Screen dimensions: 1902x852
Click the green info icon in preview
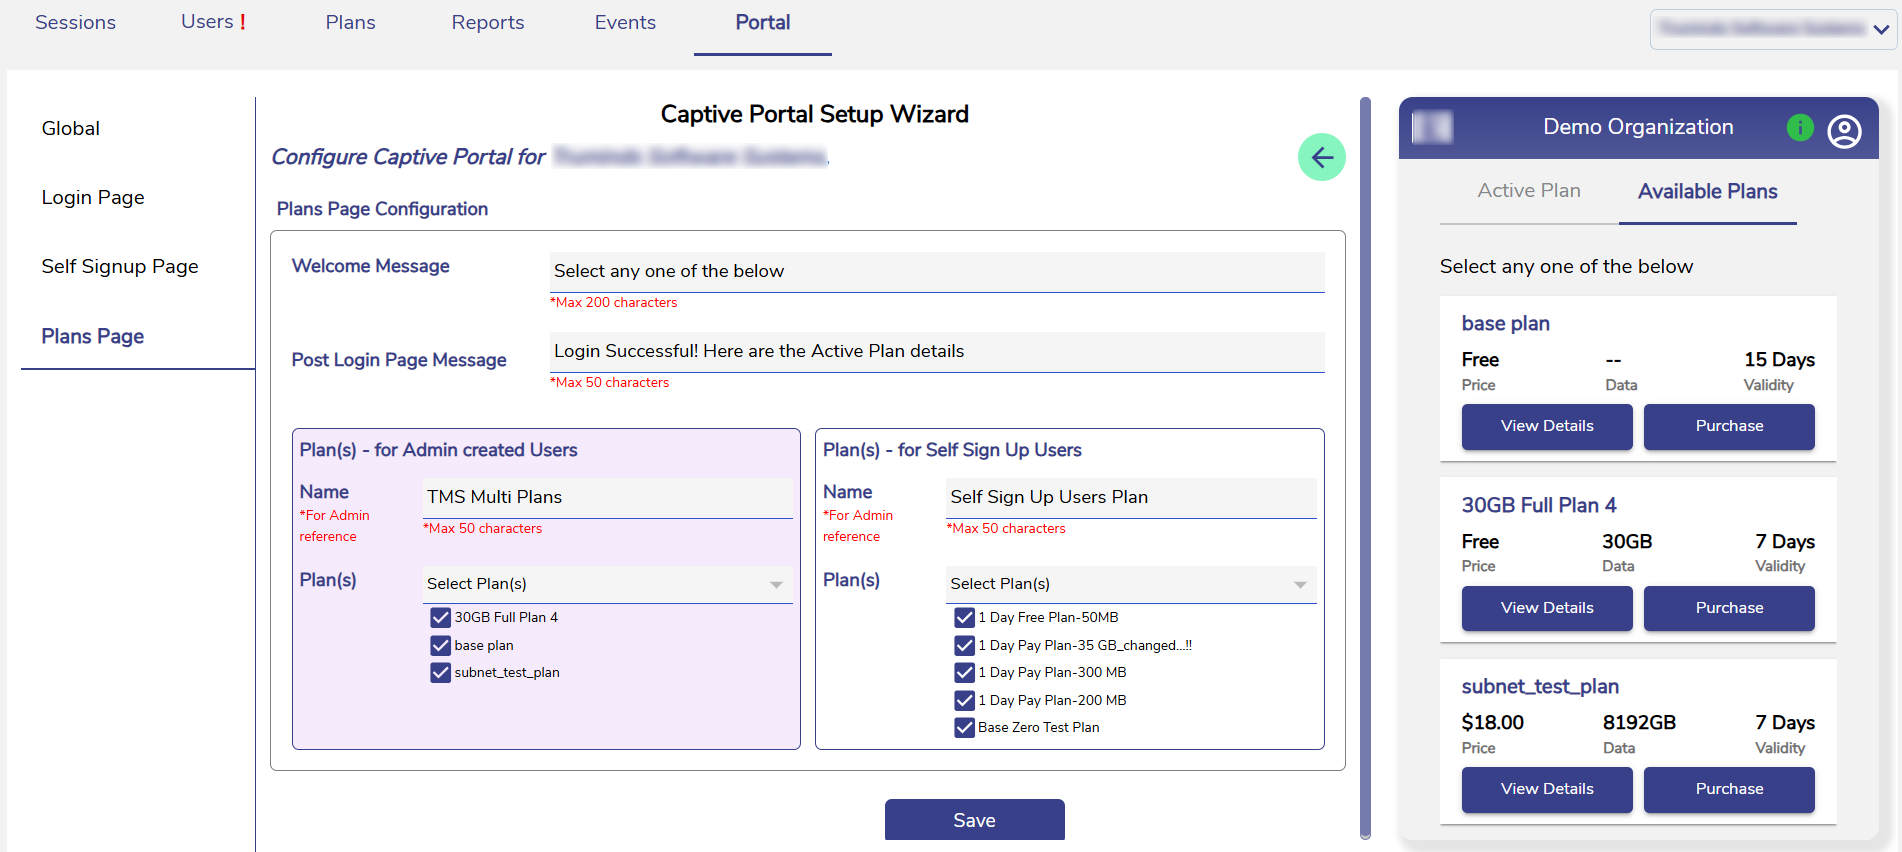point(1799,128)
